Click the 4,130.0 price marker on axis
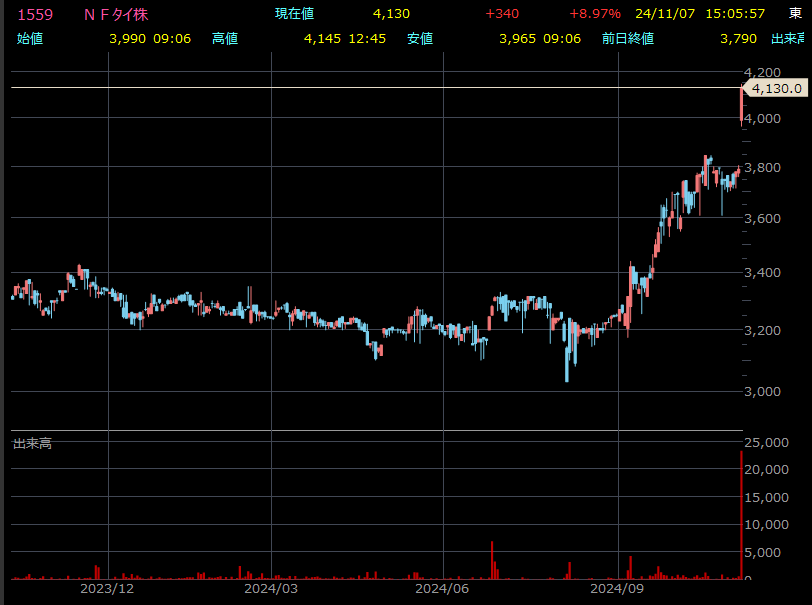The height and width of the screenshot is (605, 812). (x=776, y=88)
